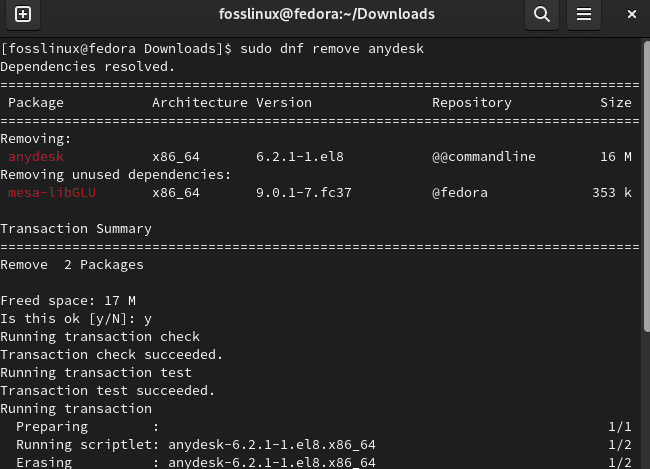Click the 'Package' column header
Screen dimensions: 650x469
(36, 103)
